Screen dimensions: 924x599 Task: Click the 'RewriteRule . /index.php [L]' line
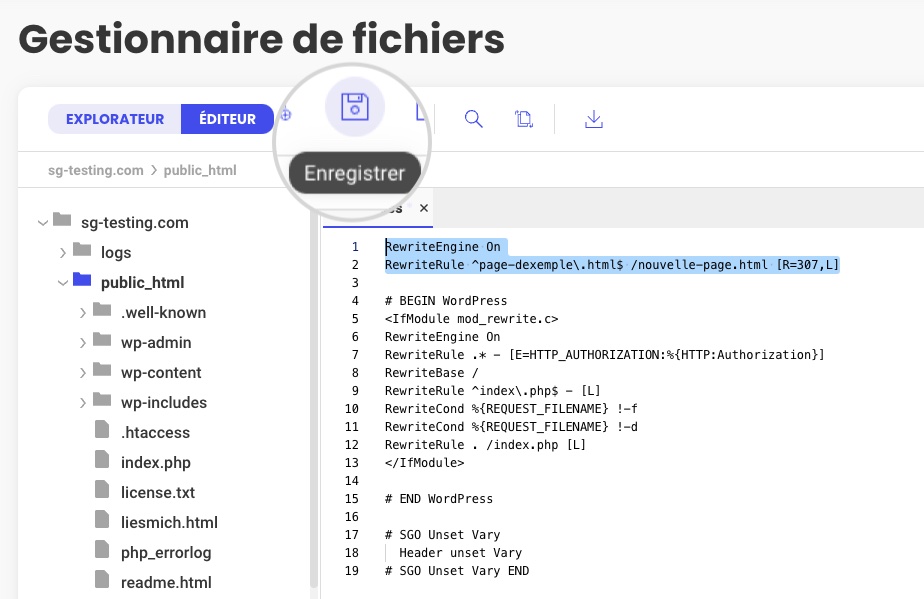485,445
